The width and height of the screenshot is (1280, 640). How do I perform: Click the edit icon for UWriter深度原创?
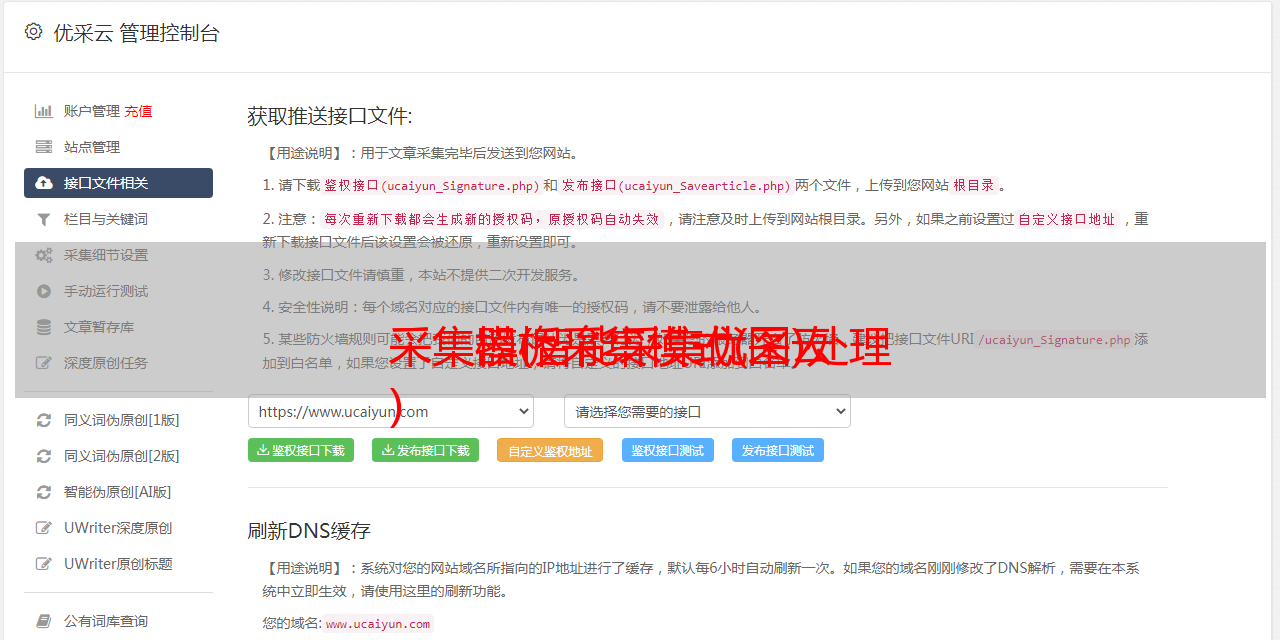(x=44, y=528)
